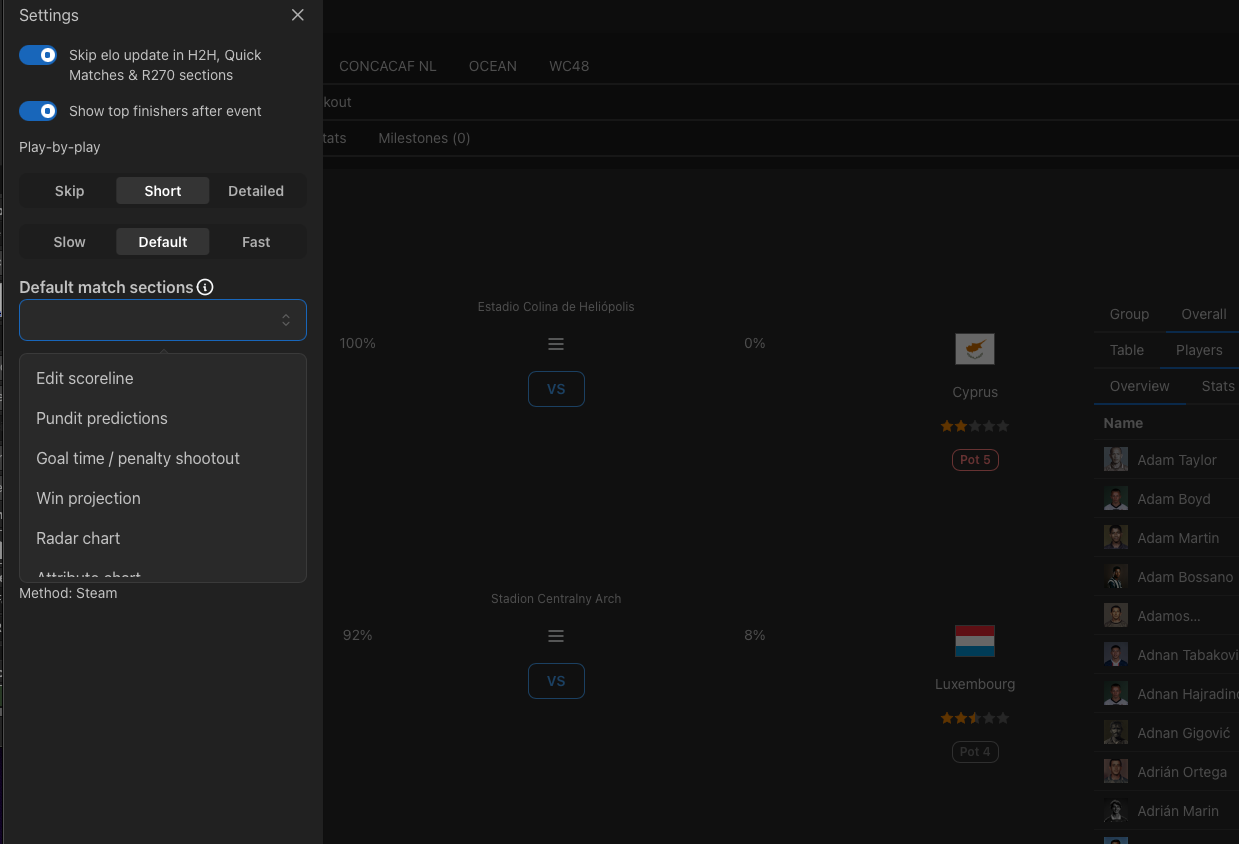Click 100% win probability value
Screen dimensions: 1239x844
[x=357, y=343]
